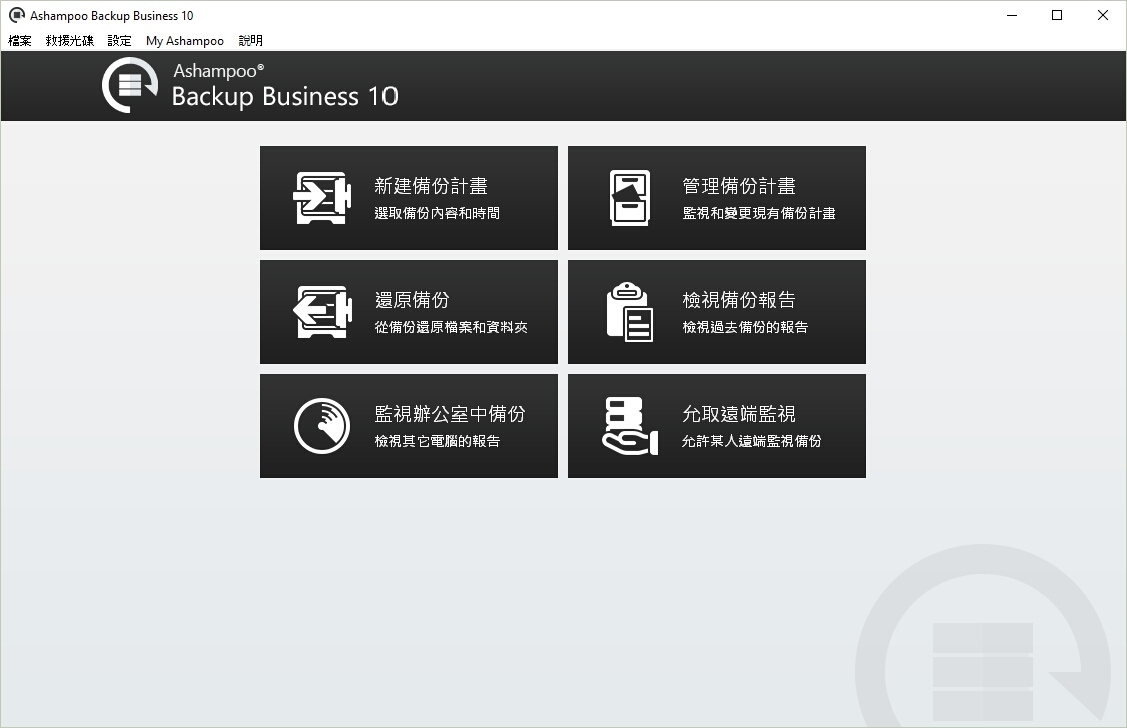
Task: Open the 說明 menu
Action: click(251, 41)
